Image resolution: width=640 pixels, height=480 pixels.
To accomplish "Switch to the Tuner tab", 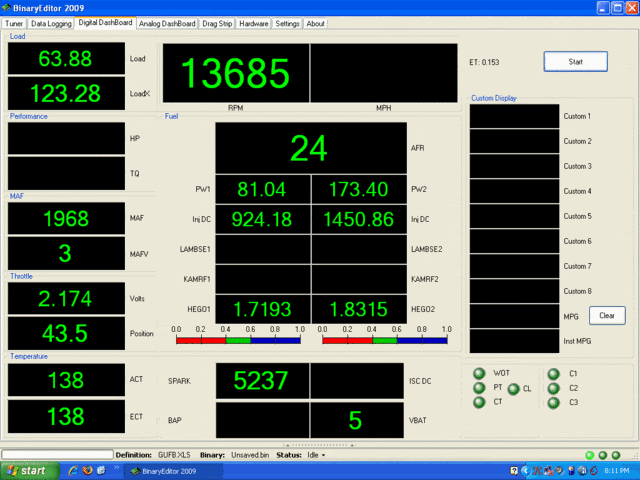I will [14, 24].
